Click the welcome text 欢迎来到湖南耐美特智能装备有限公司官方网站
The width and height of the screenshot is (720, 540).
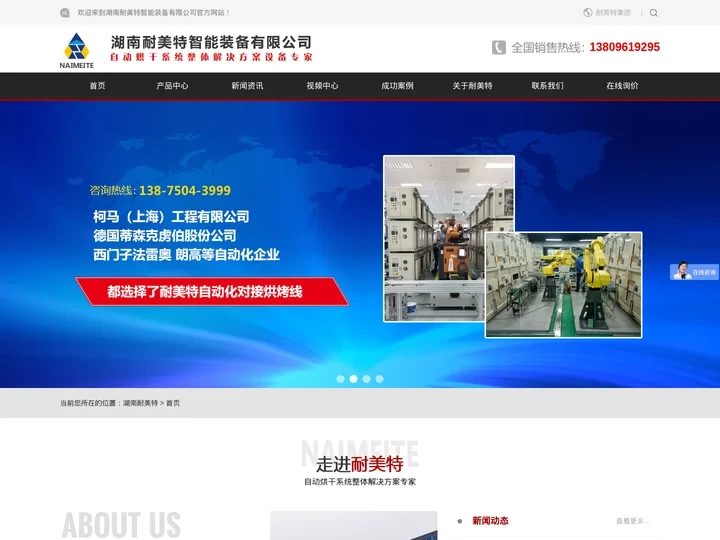(x=153, y=13)
